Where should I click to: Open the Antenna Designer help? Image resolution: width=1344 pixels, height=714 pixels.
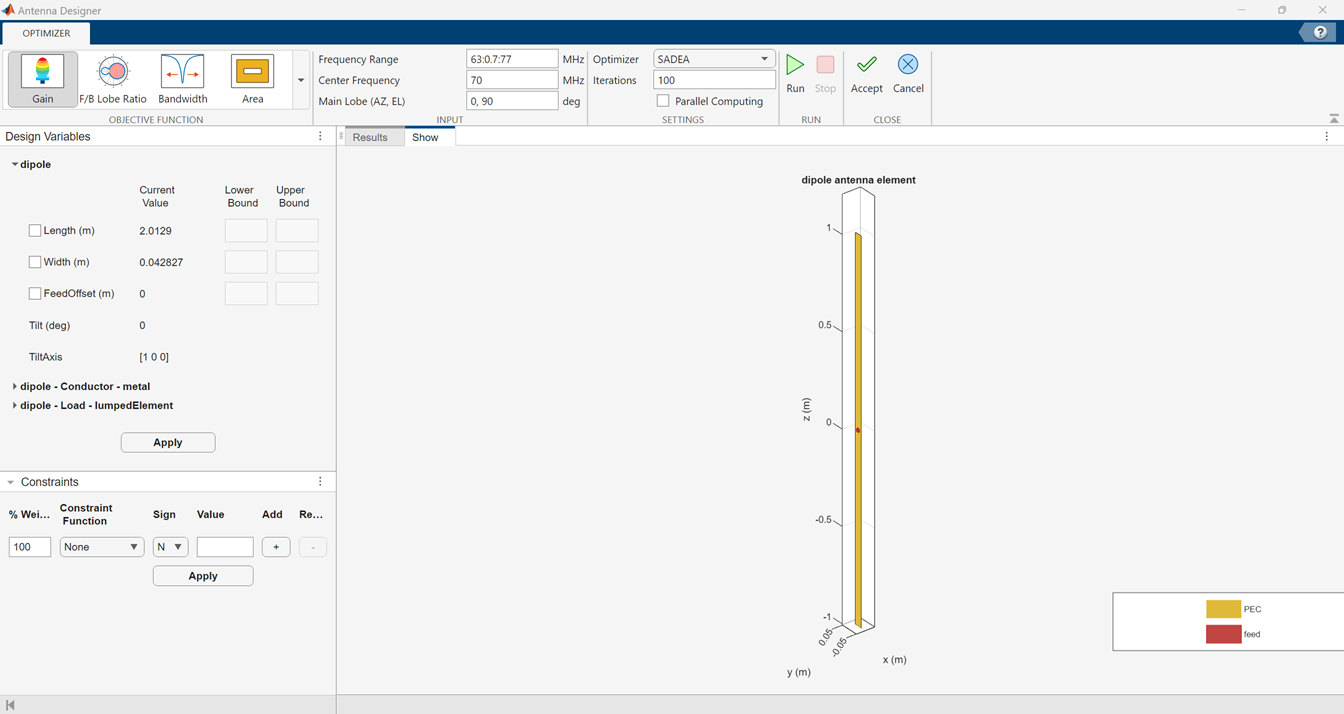[1317, 31]
